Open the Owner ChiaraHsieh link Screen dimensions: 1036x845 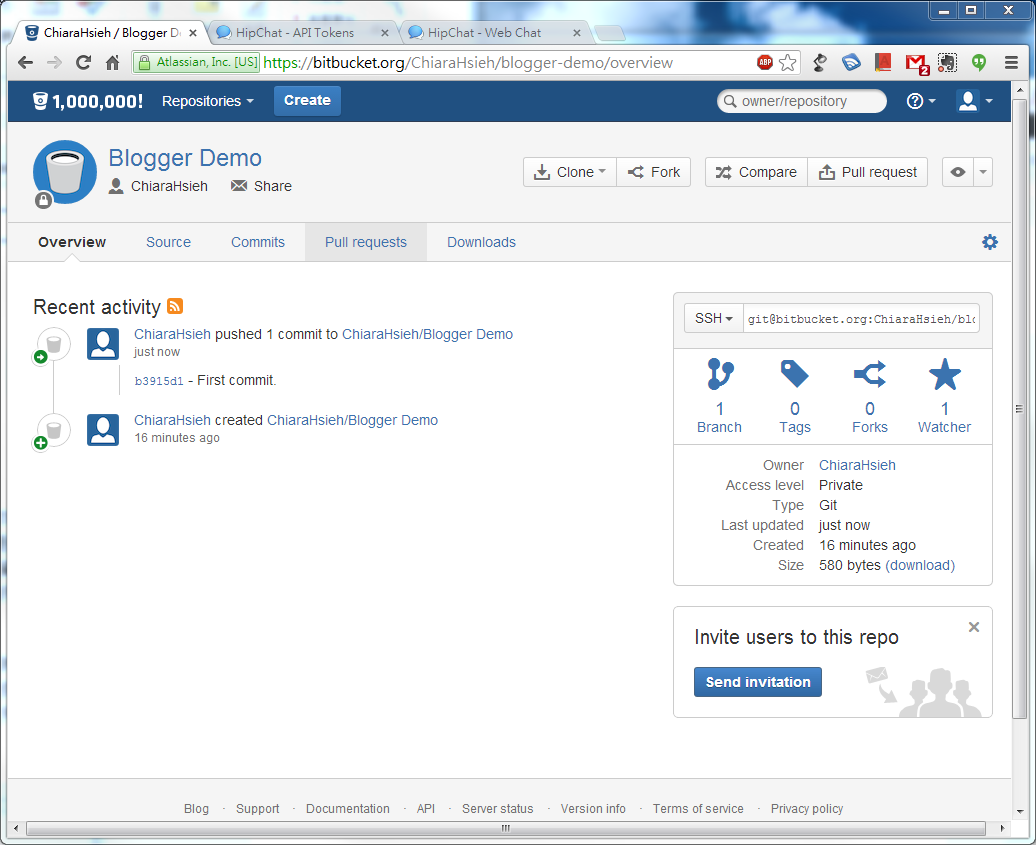pos(857,465)
